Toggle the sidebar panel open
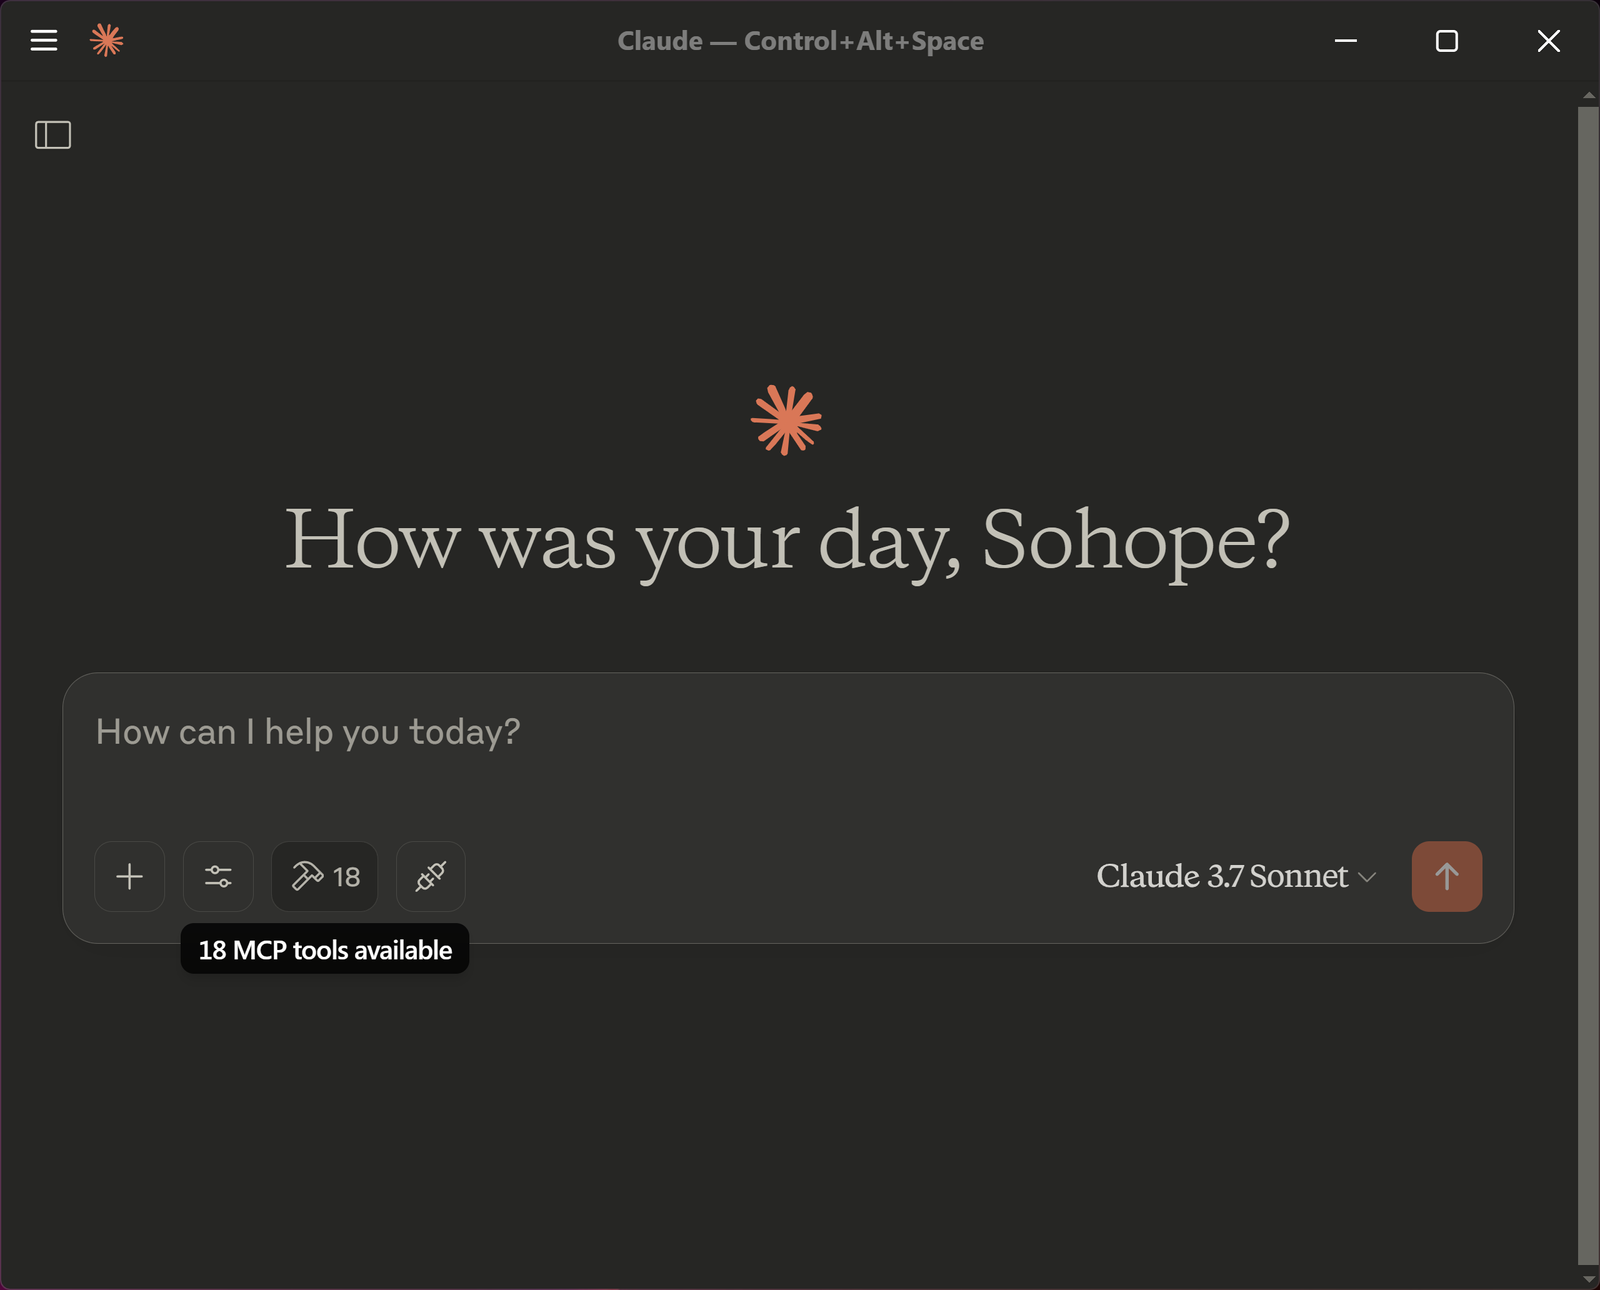 pos(53,134)
